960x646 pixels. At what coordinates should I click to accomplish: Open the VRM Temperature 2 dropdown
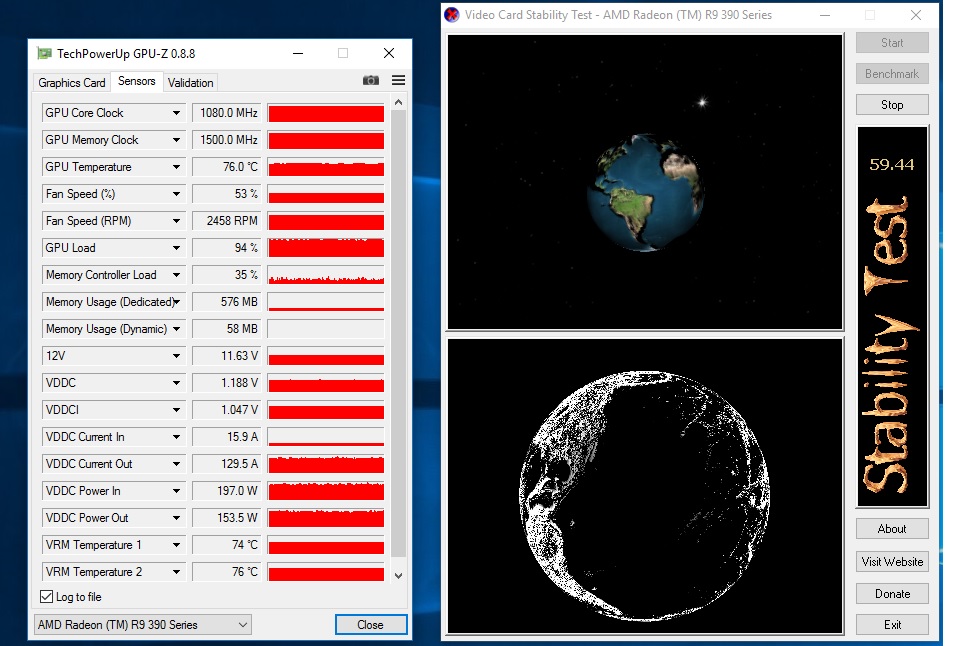[x=176, y=571]
